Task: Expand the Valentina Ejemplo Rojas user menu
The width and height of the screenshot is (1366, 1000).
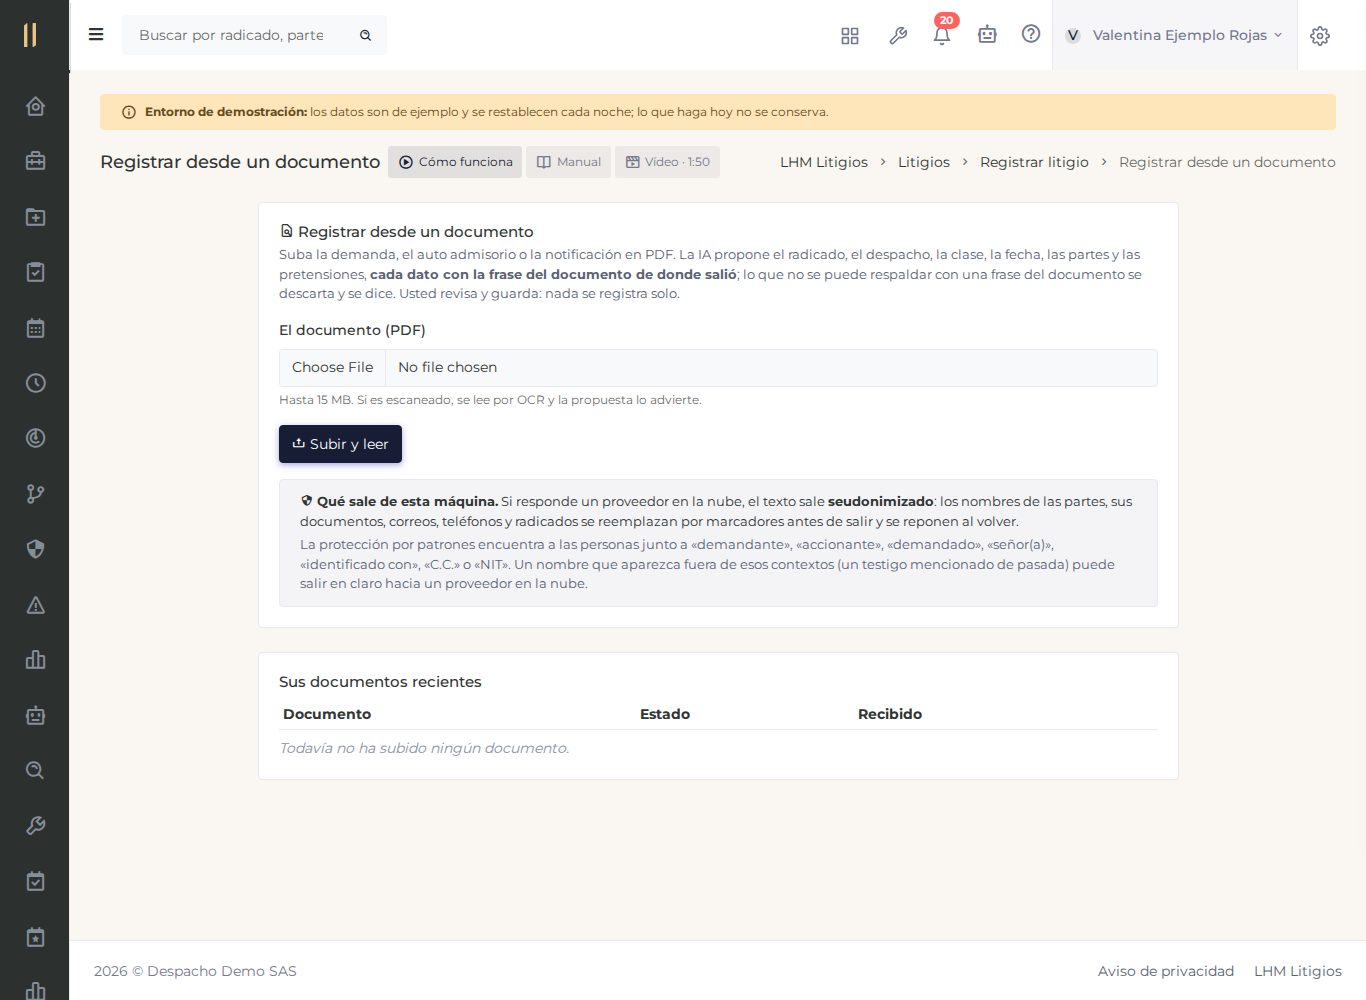Action: click(x=1174, y=35)
